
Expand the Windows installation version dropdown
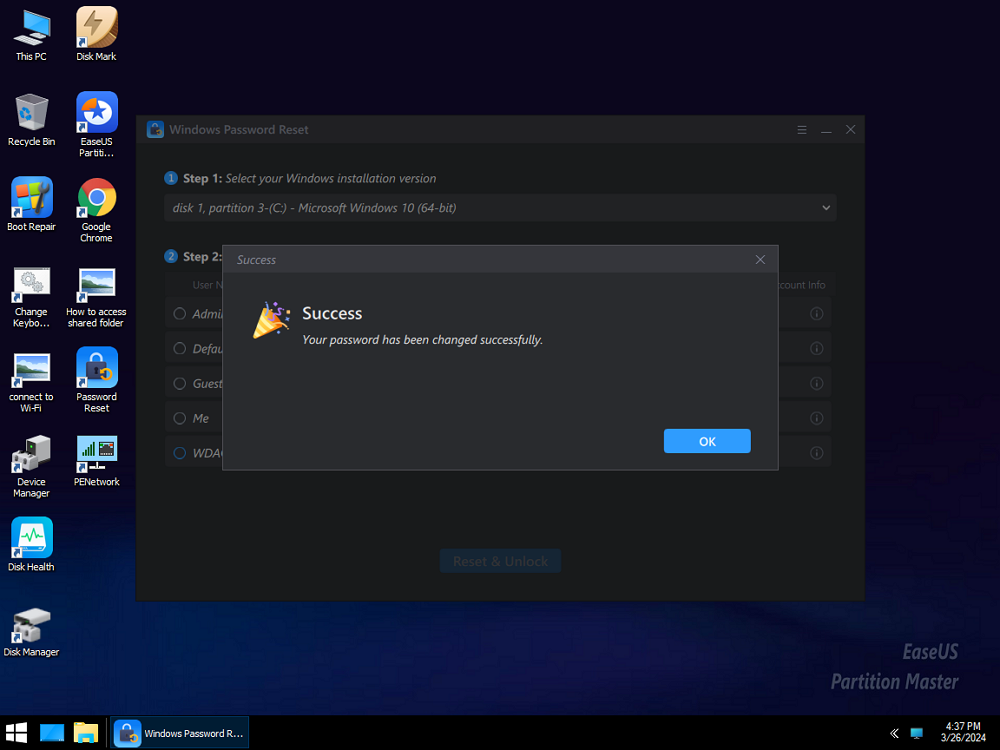825,208
